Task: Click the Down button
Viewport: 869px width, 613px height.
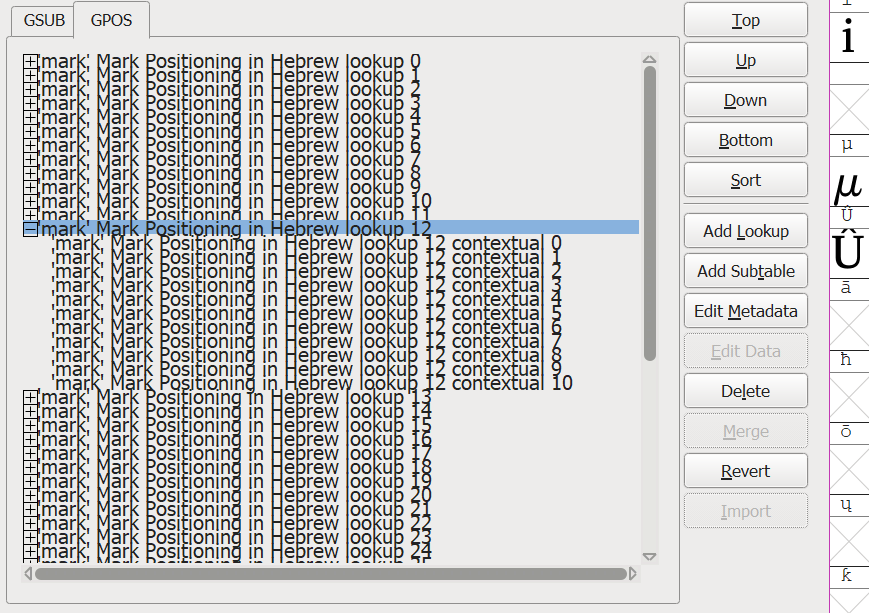Action: pyautogui.click(x=745, y=100)
